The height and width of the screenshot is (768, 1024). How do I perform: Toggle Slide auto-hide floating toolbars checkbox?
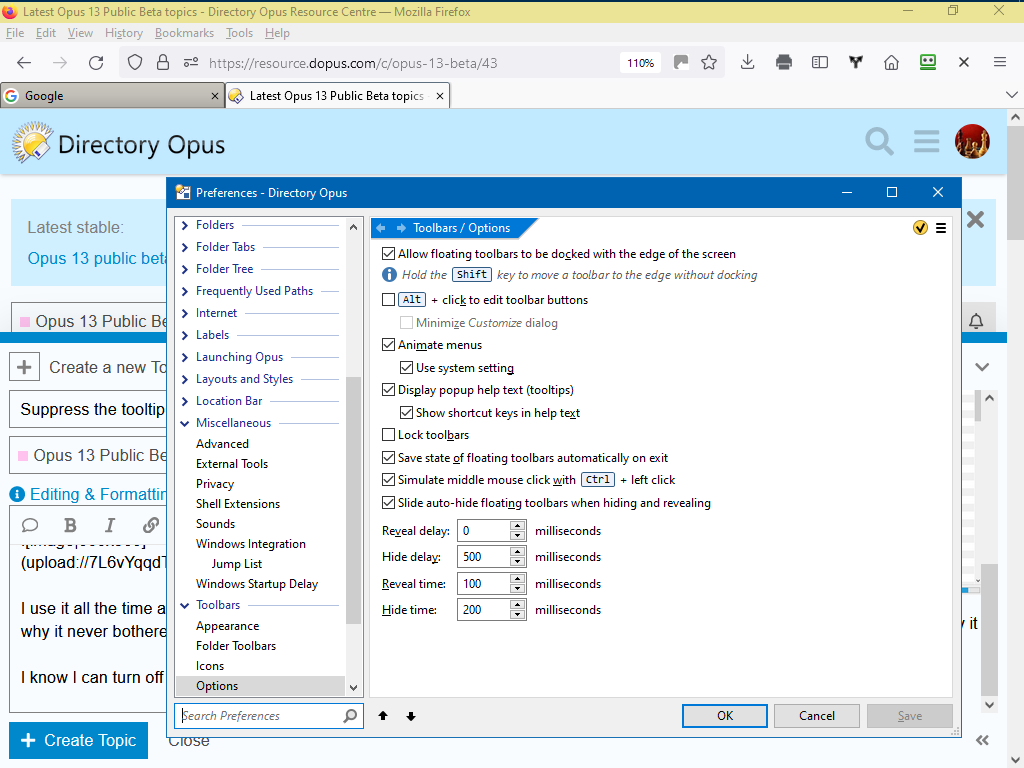click(389, 503)
